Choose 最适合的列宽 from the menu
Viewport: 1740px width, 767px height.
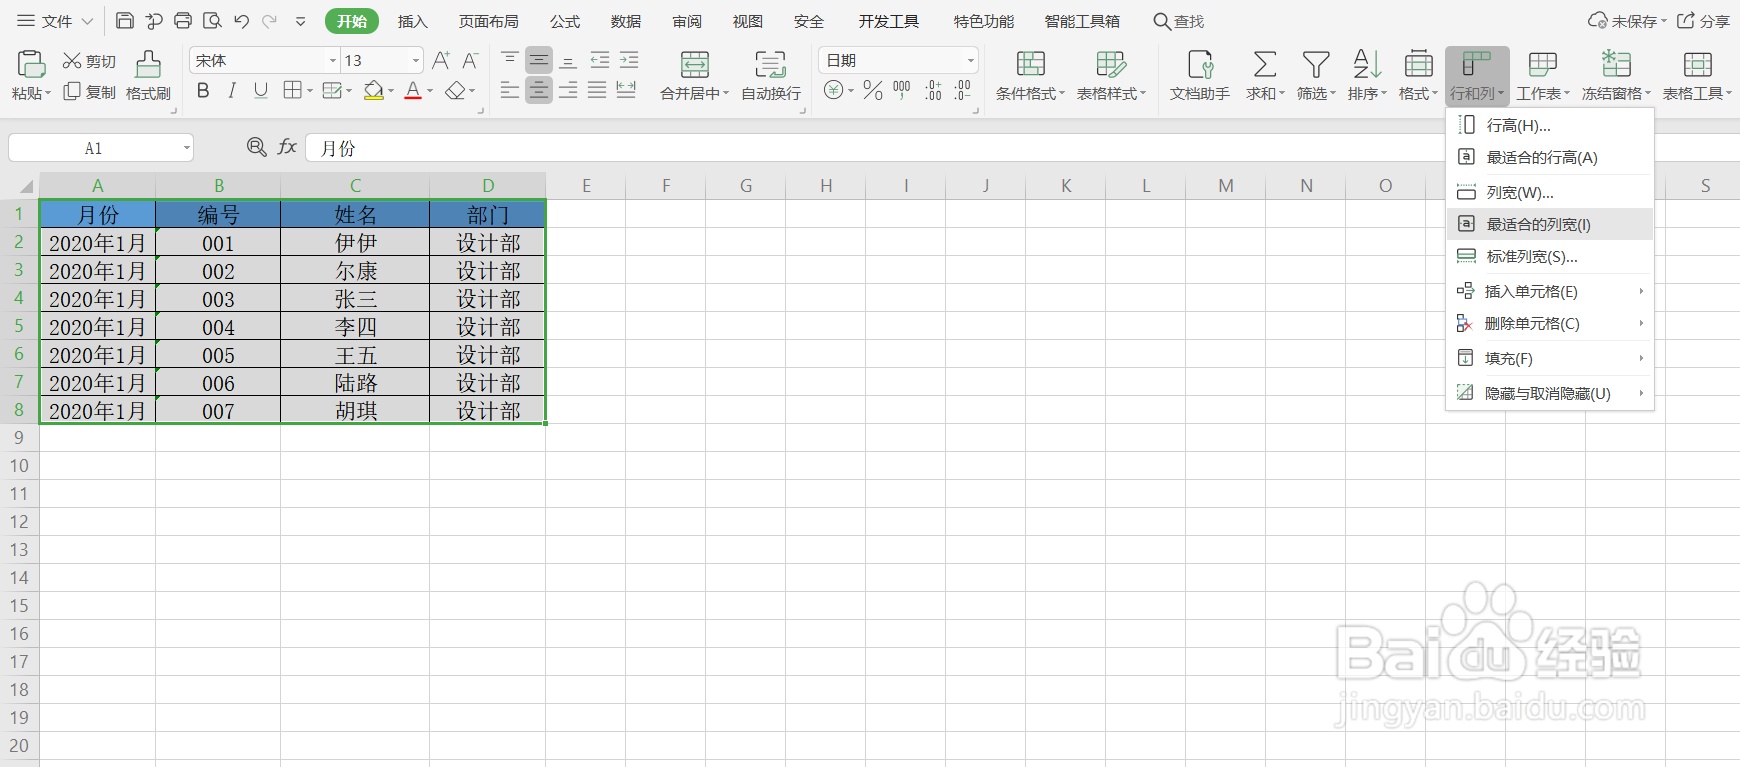point(1550,224)
